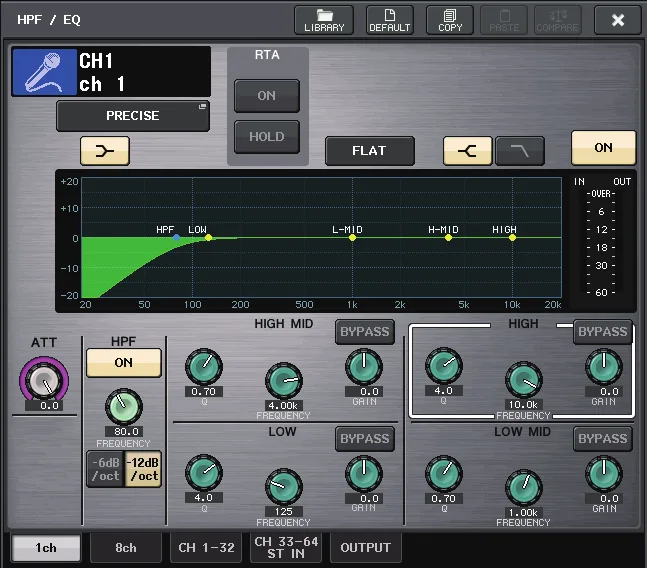The image size is (647, 568).
Task: Select the -12dB/oct HPF slope
Action: pos(143,469)
